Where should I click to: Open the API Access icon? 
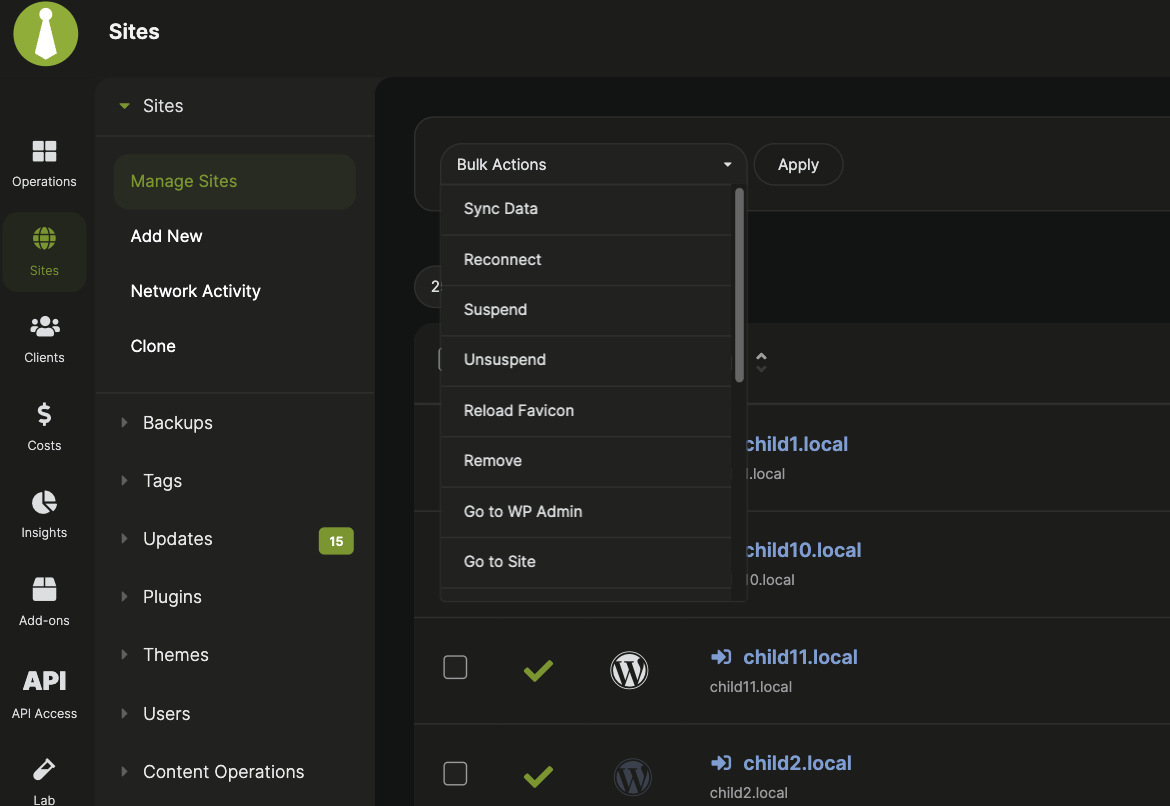tap(44, 680)
